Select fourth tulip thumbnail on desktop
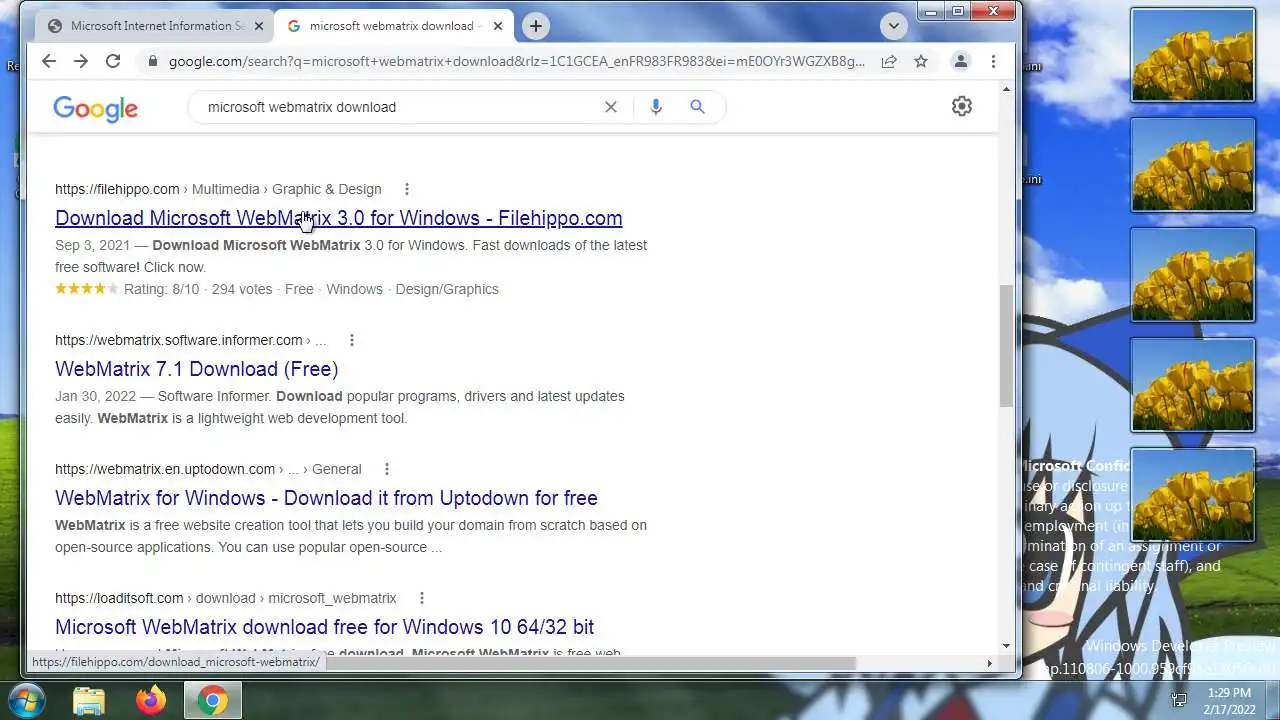This screenshot has width=1280, height=720. [x=1192, y=385]
